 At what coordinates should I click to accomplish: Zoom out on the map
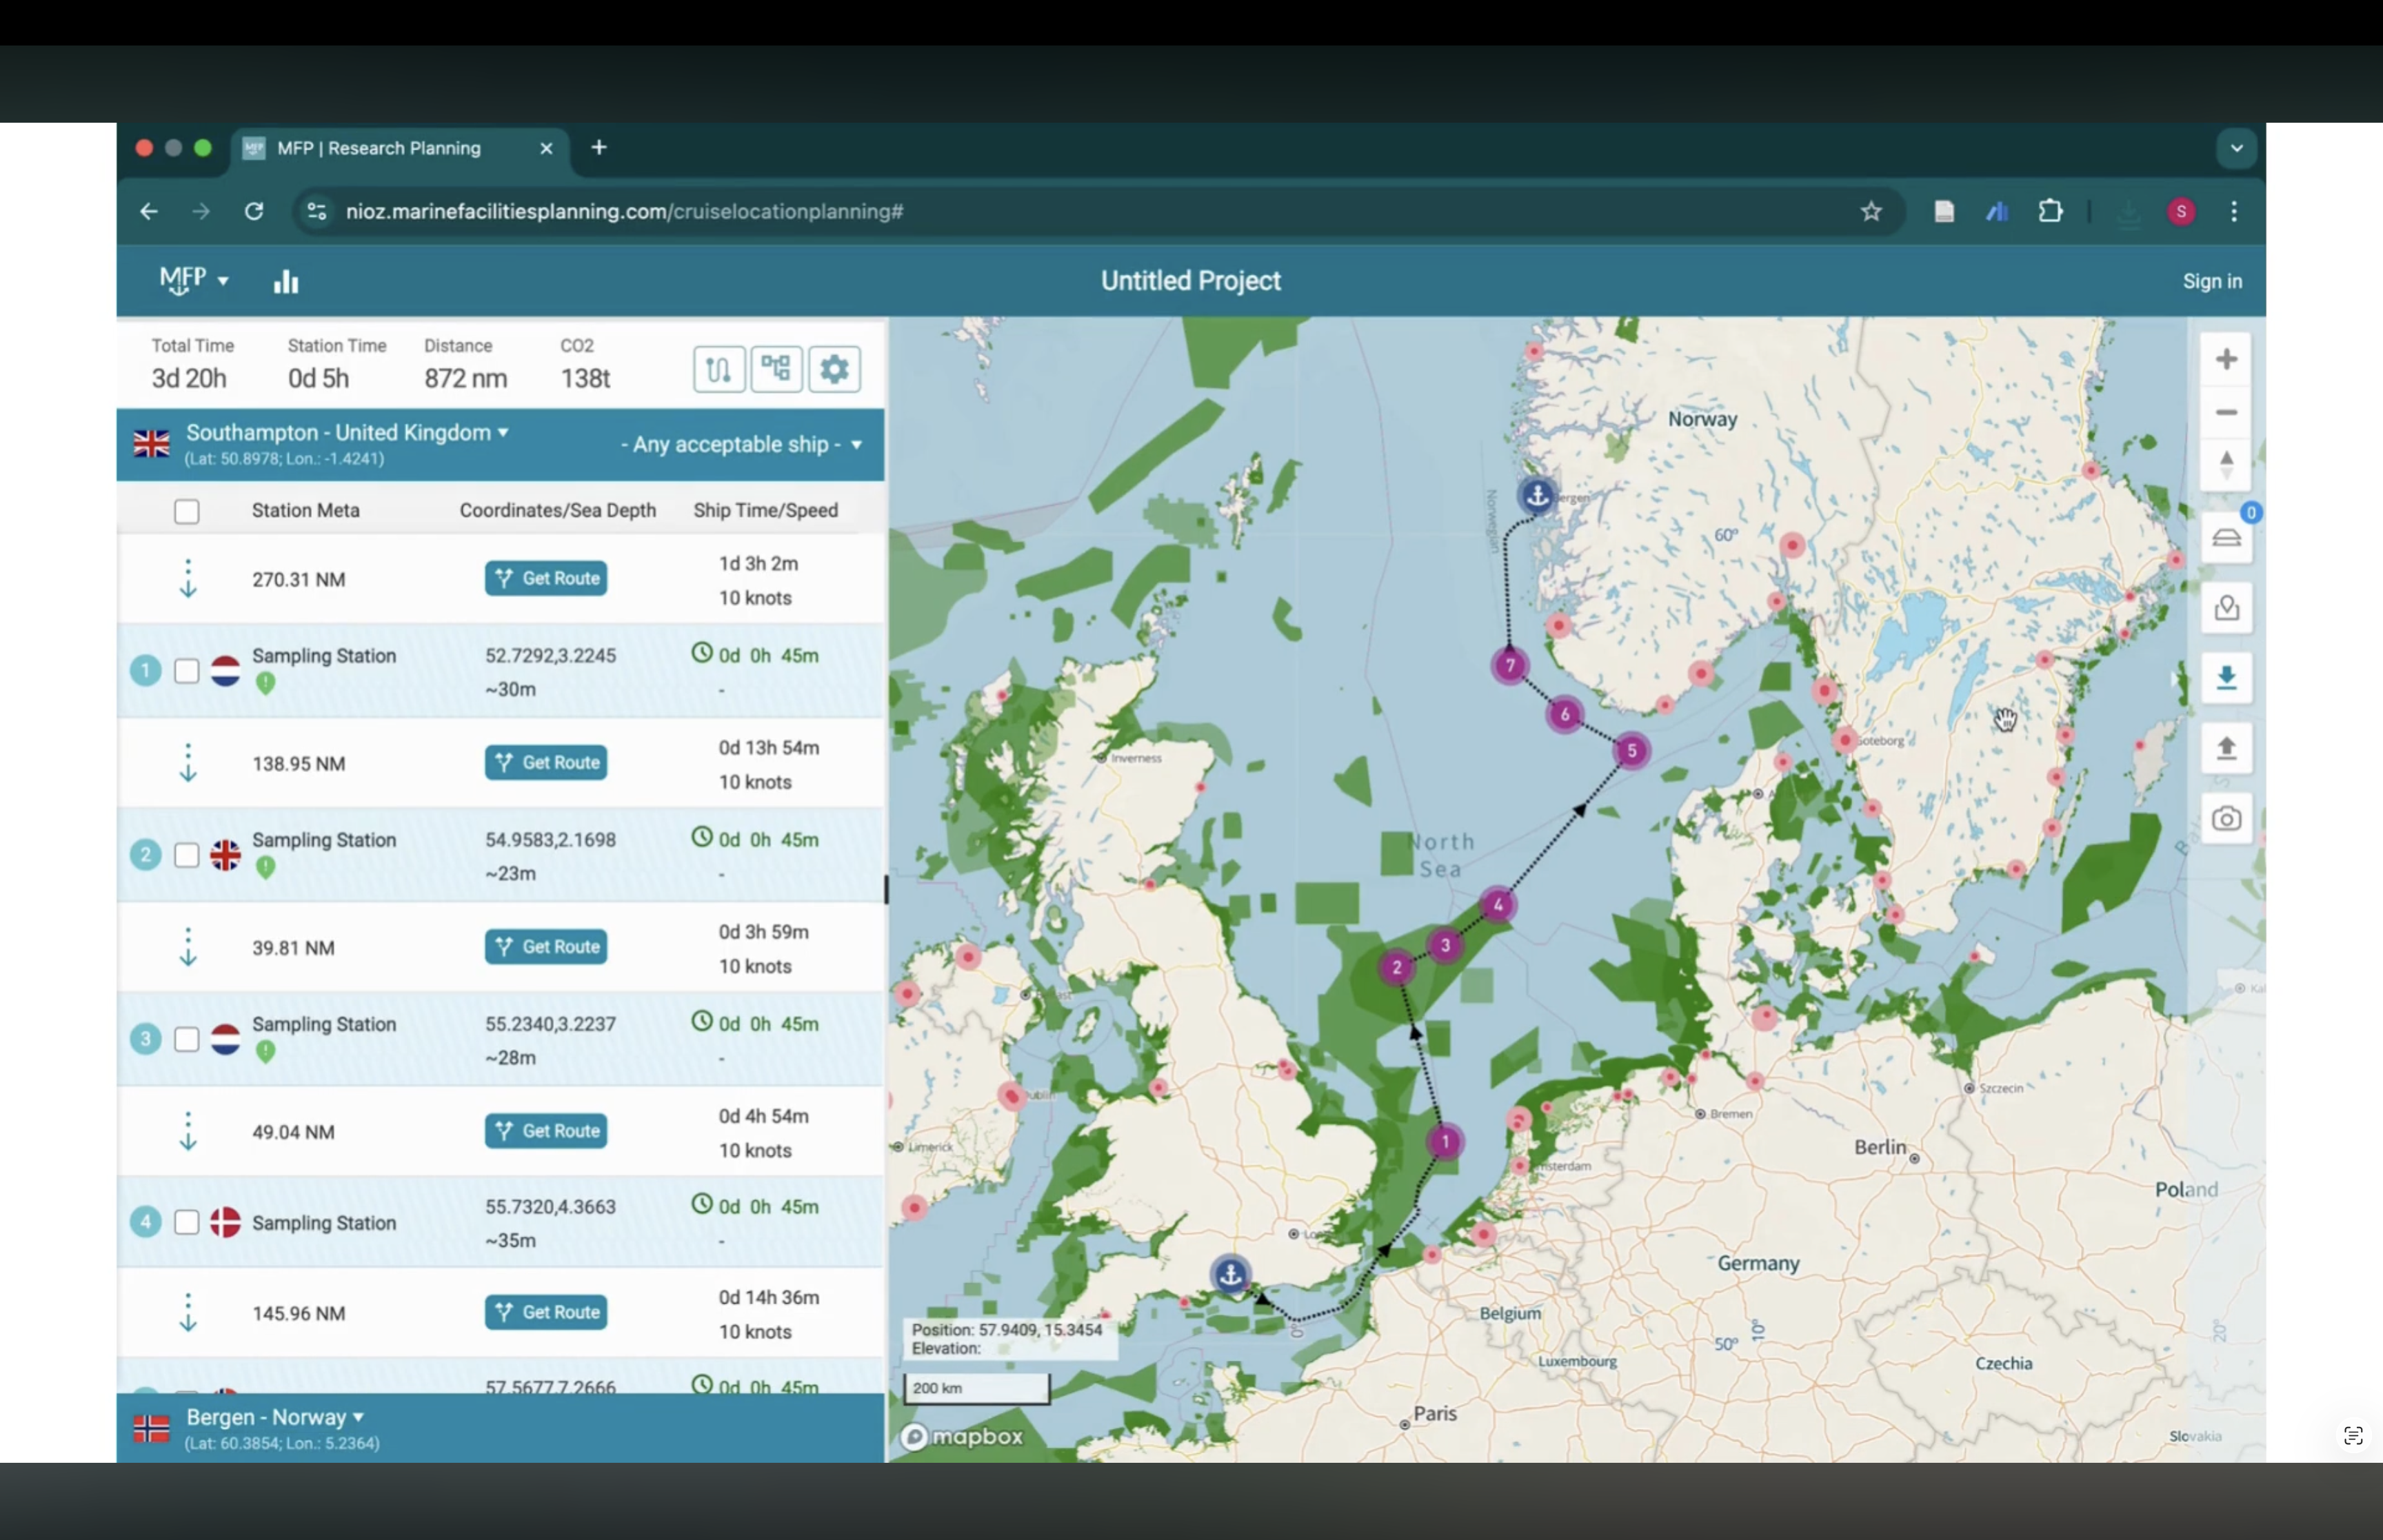coord(2226,412)
